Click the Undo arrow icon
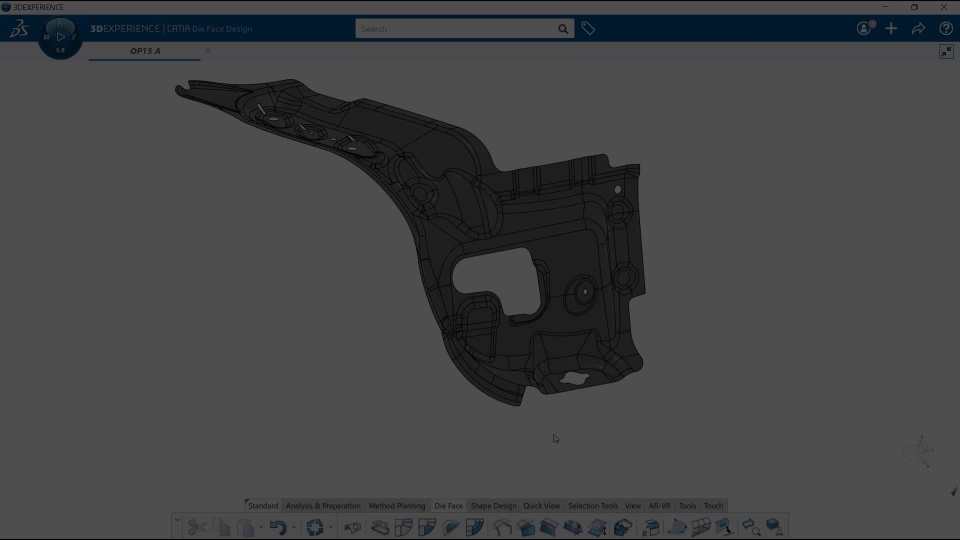Image resolution: width=960 pixels, height=540 pixels. (x=278, y=527)
